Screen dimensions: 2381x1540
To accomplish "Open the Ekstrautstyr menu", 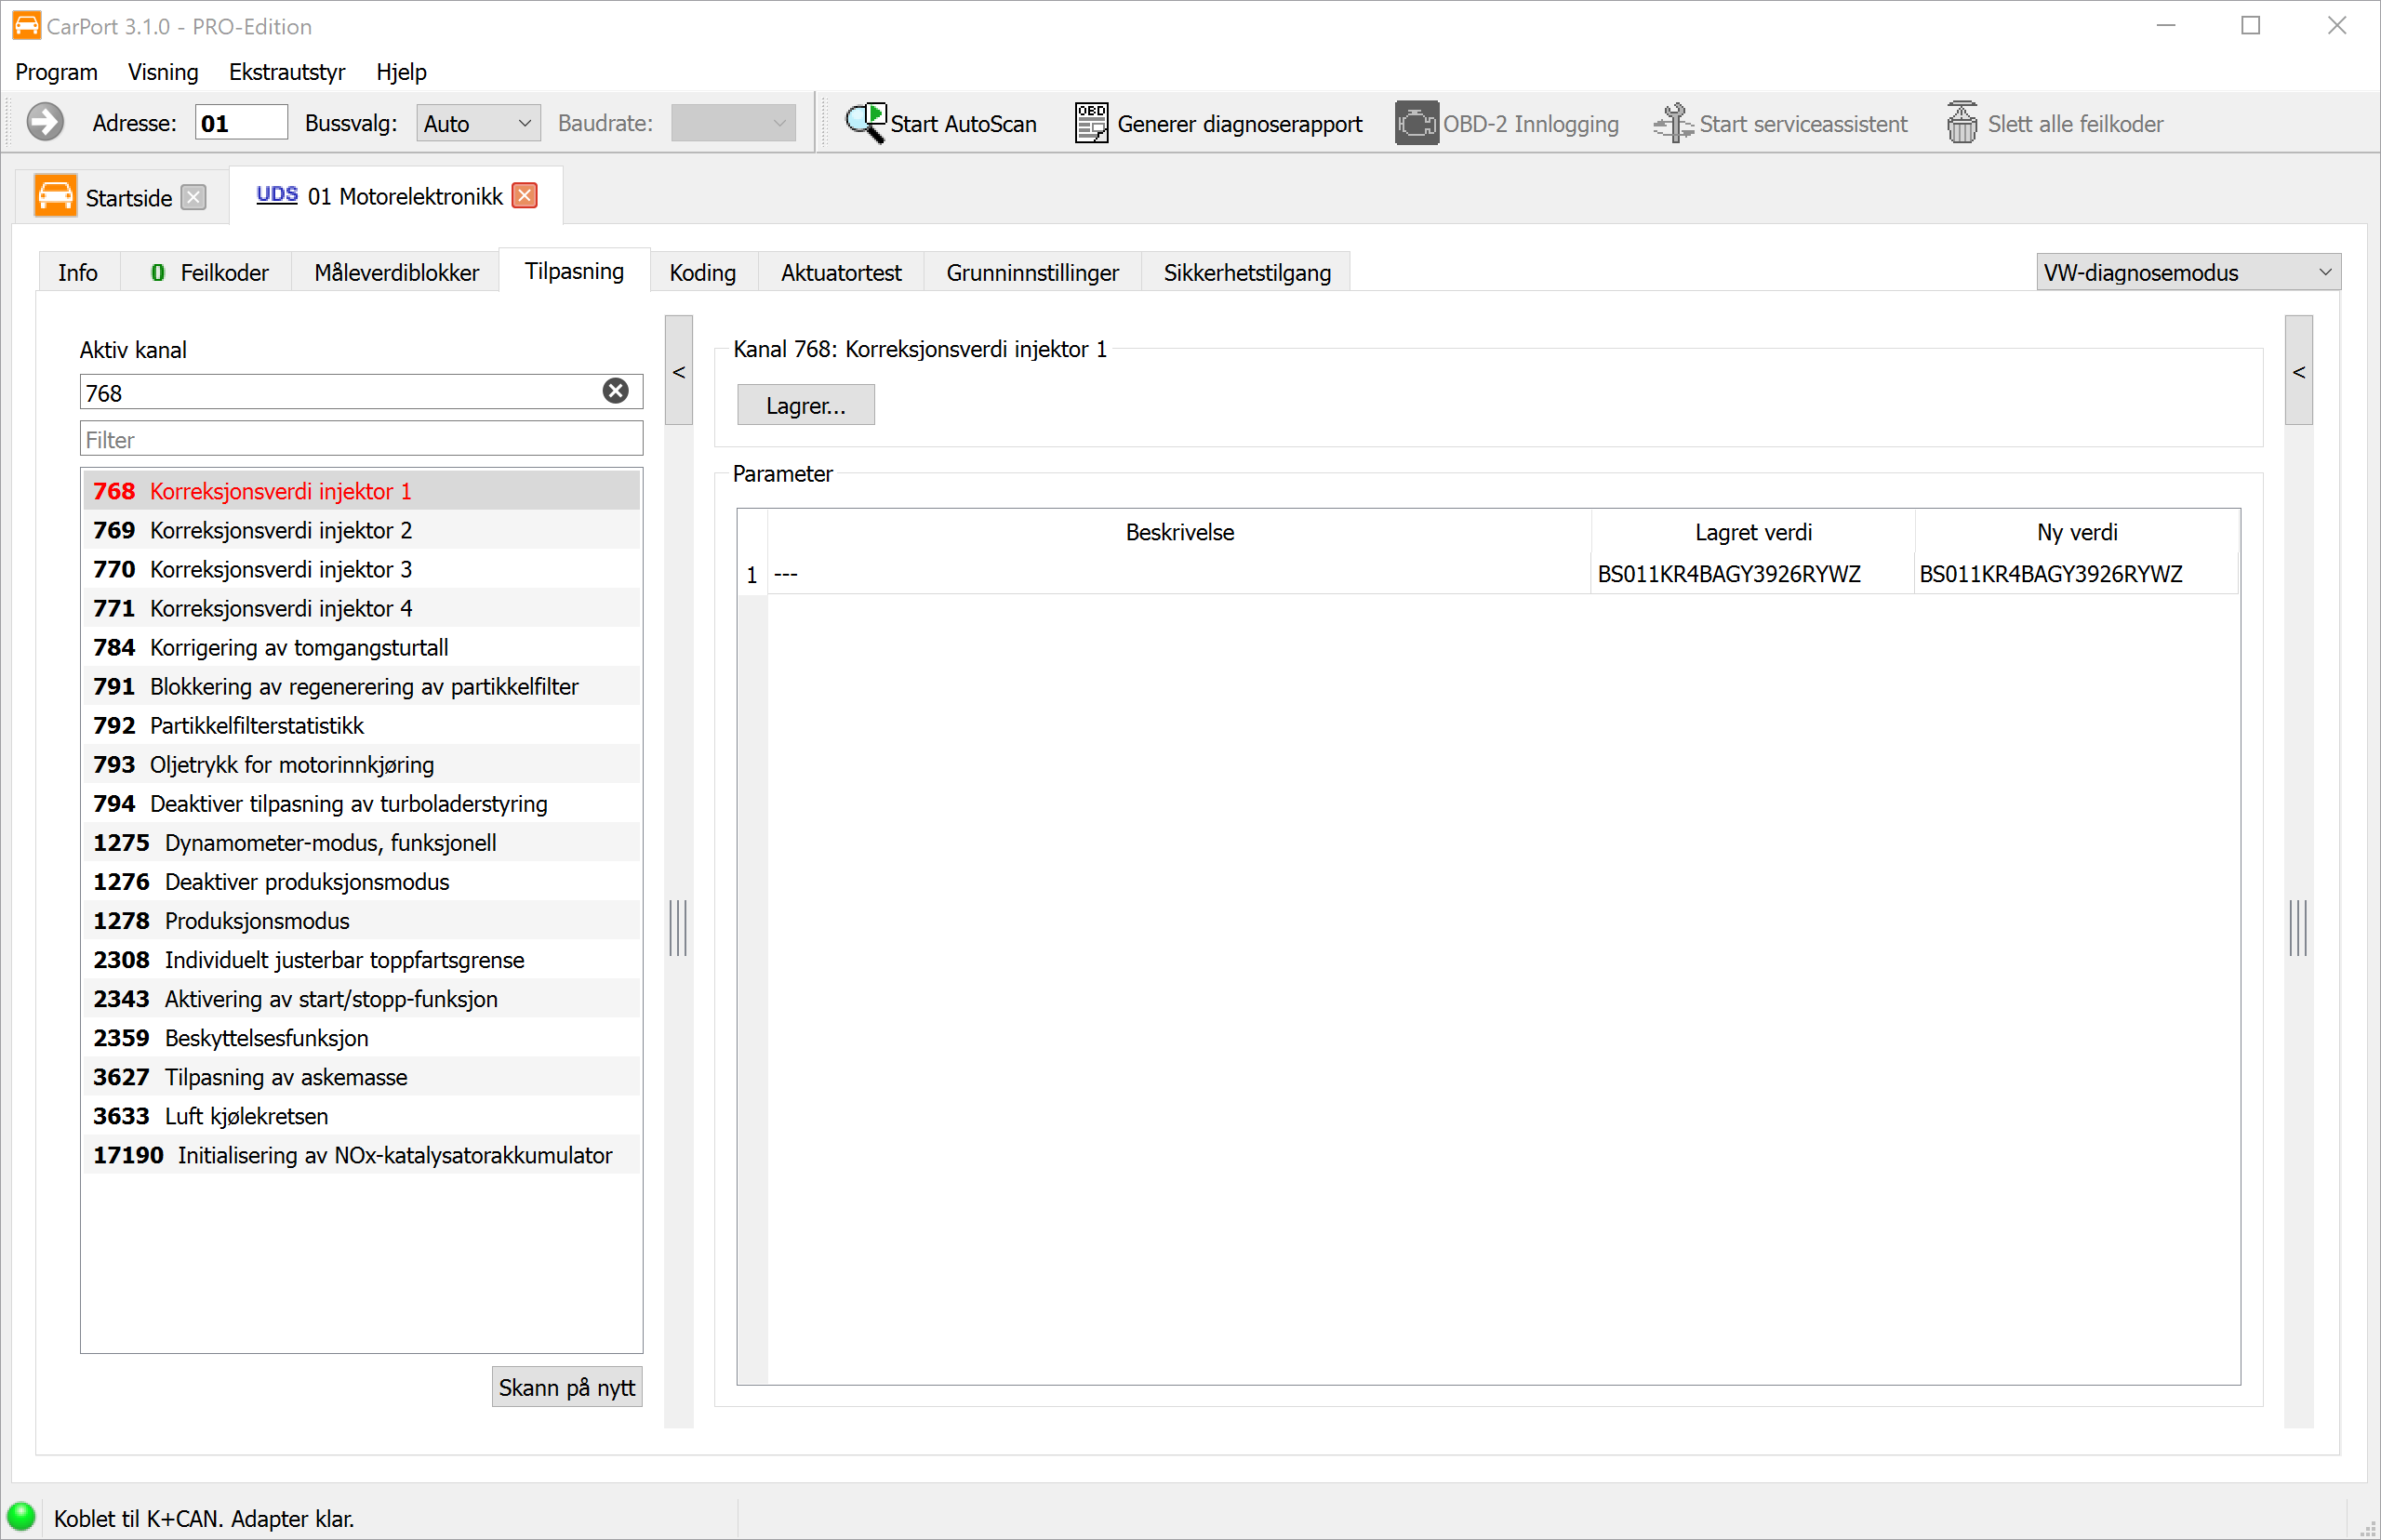I will point(287,72).
